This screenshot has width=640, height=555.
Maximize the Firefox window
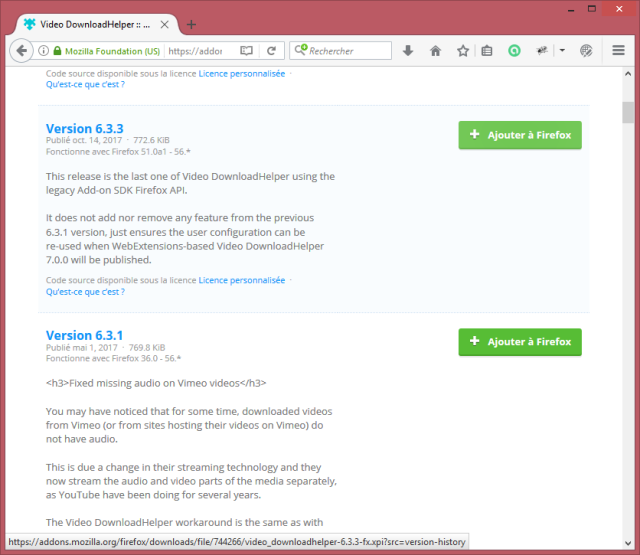[592, 9]
